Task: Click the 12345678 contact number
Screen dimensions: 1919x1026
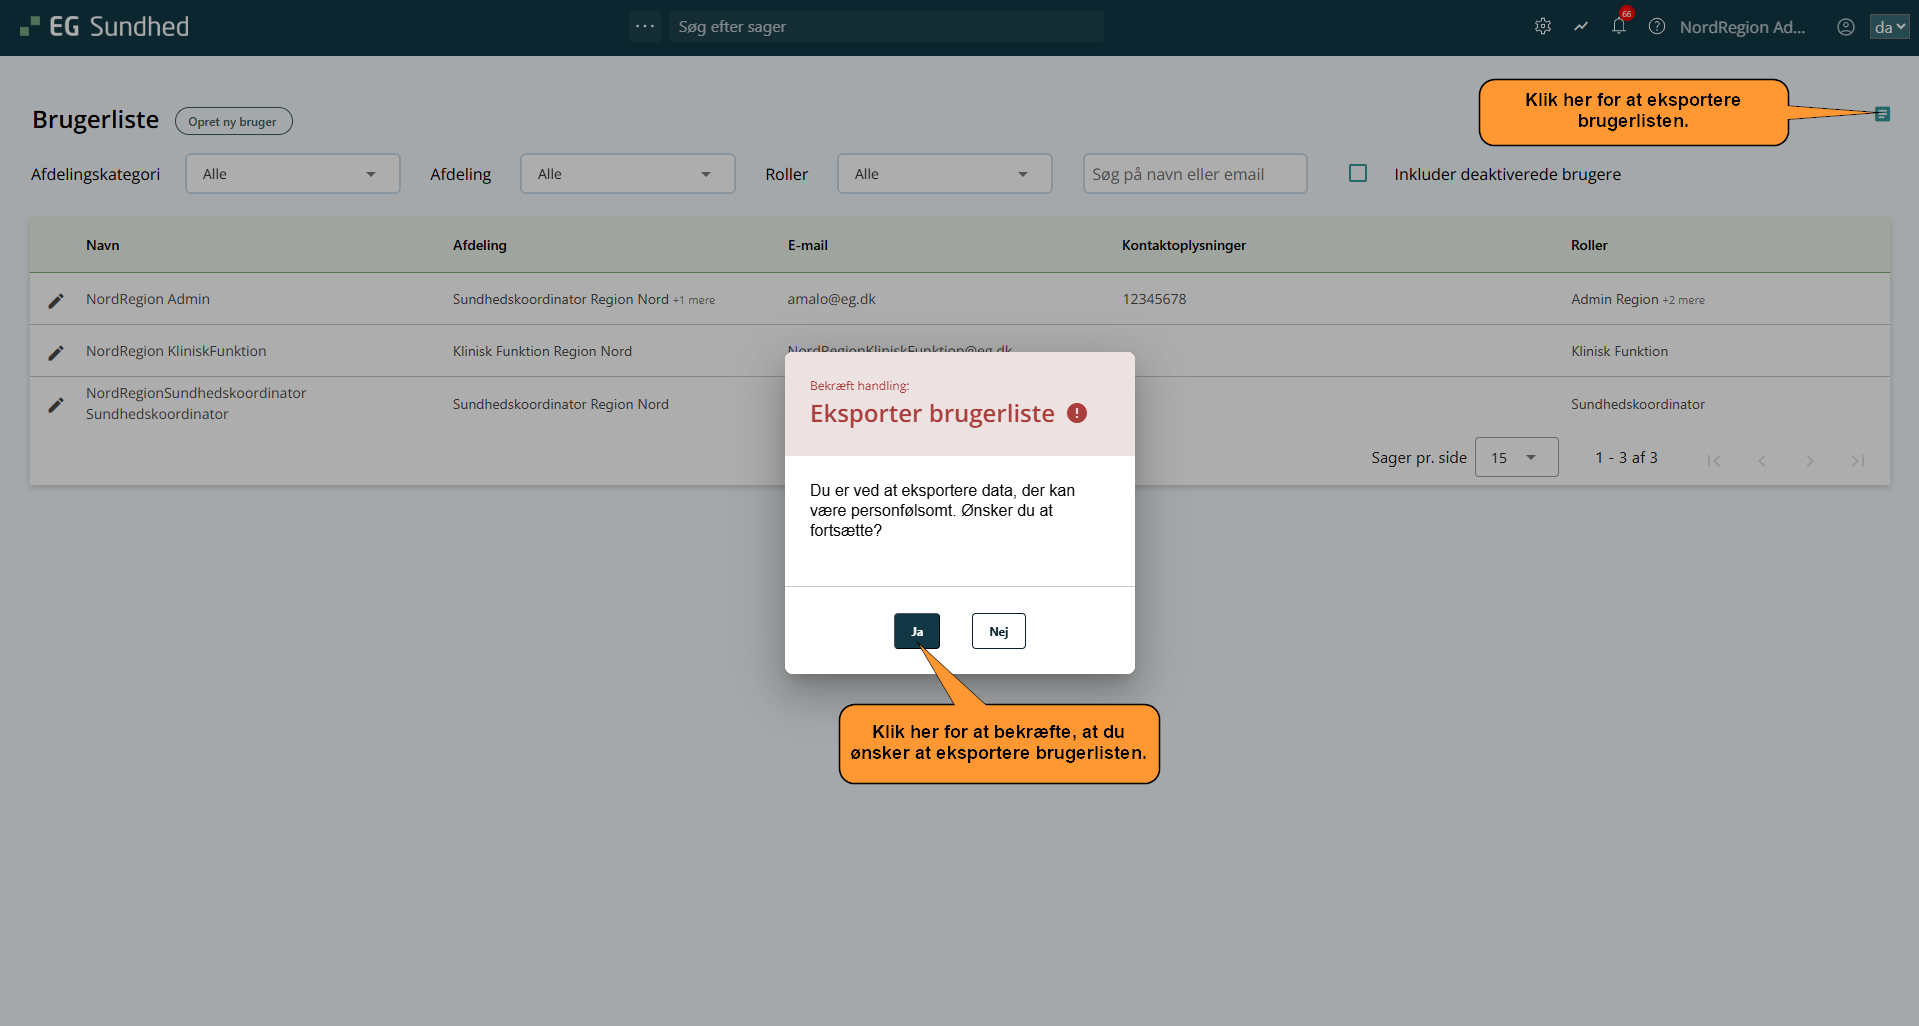Action: click(x=1155, y=299)
